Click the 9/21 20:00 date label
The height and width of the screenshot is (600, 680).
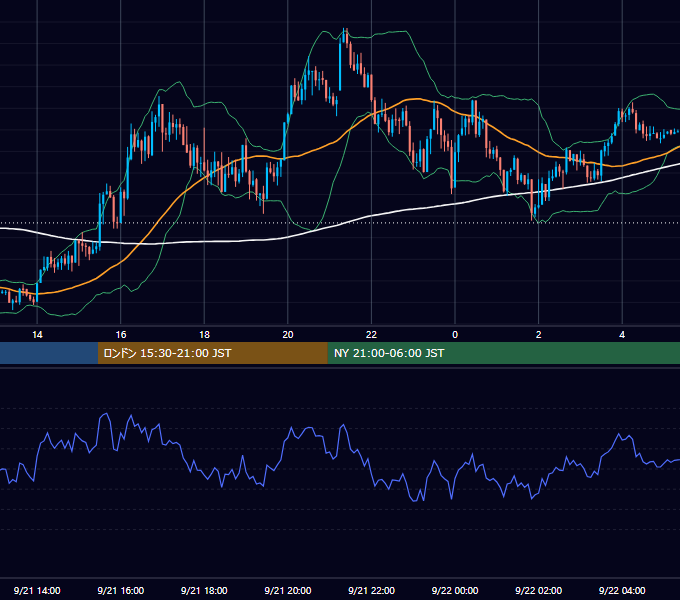(x=288, y=590)
